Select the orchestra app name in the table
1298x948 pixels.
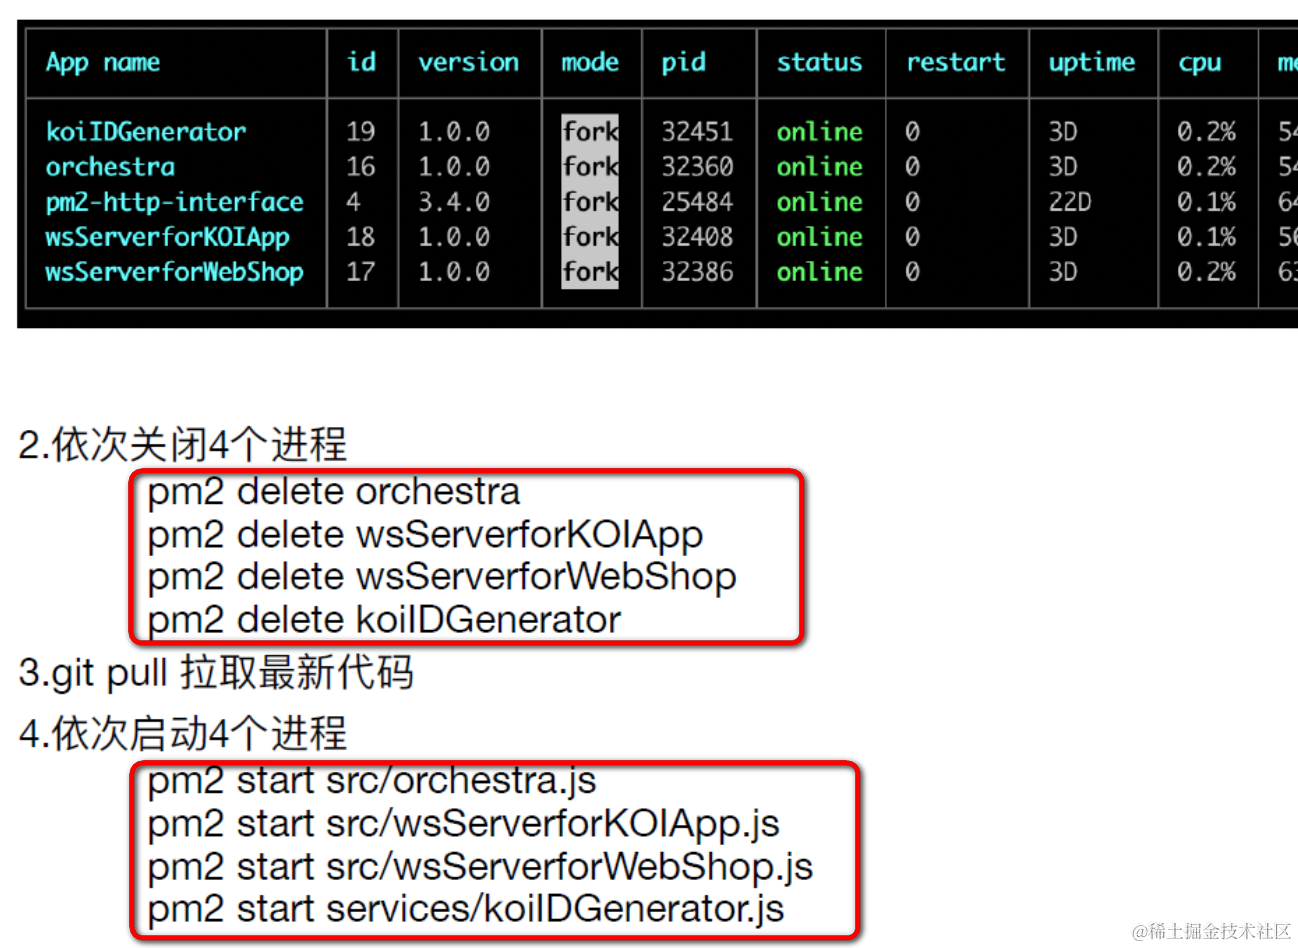(110, 167)
